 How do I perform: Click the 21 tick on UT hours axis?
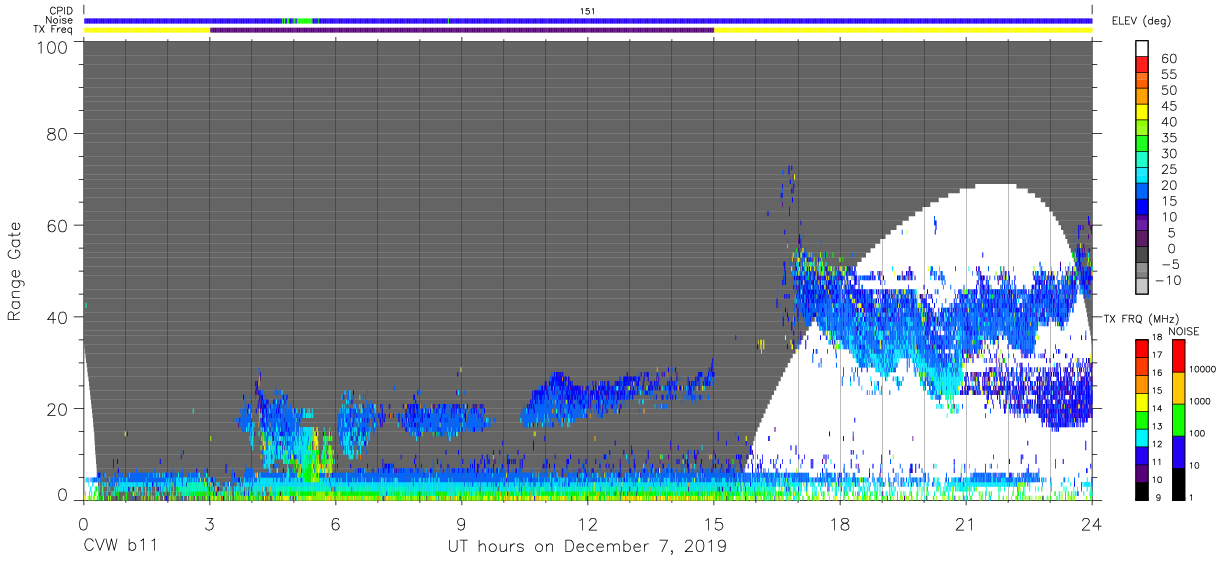[x=965, y=523]
